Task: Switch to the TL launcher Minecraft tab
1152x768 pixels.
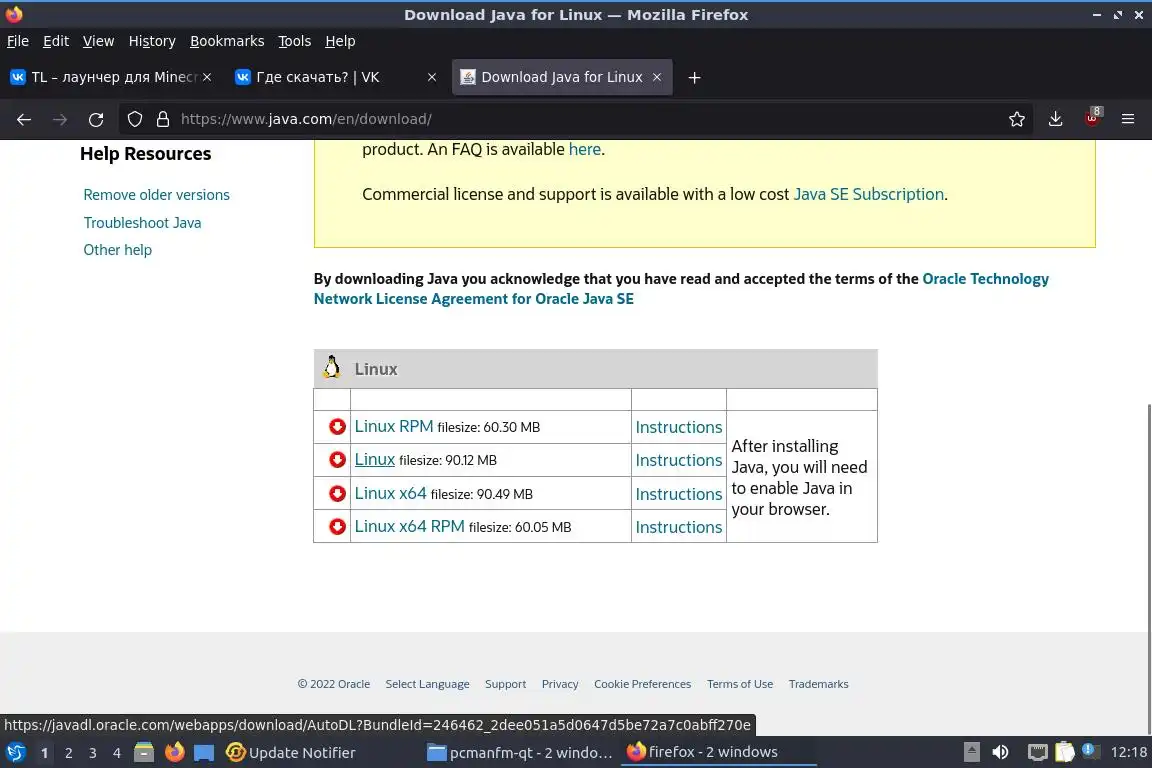Action: pyautogui.click(x=110, y=77)
